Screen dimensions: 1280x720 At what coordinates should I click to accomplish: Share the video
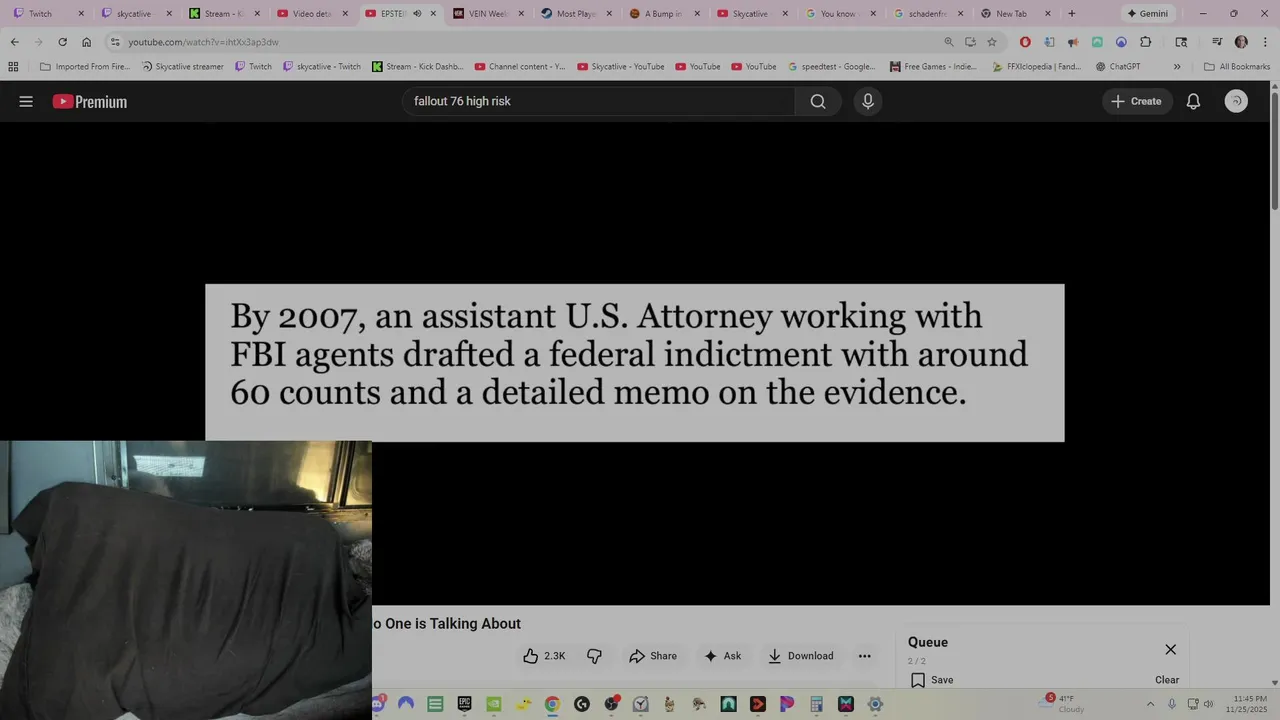click(653, 656)
